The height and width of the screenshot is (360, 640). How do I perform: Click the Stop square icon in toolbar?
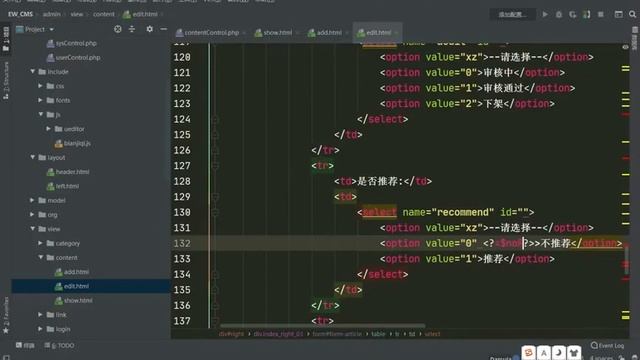point(601,14)
